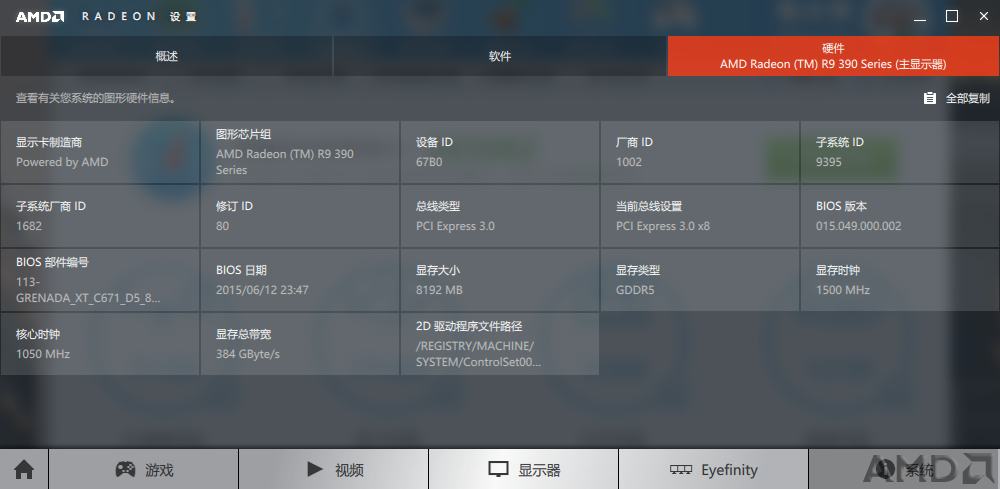
Task: Select the BIOS 部件编号 tile
Action: point(100,279)
